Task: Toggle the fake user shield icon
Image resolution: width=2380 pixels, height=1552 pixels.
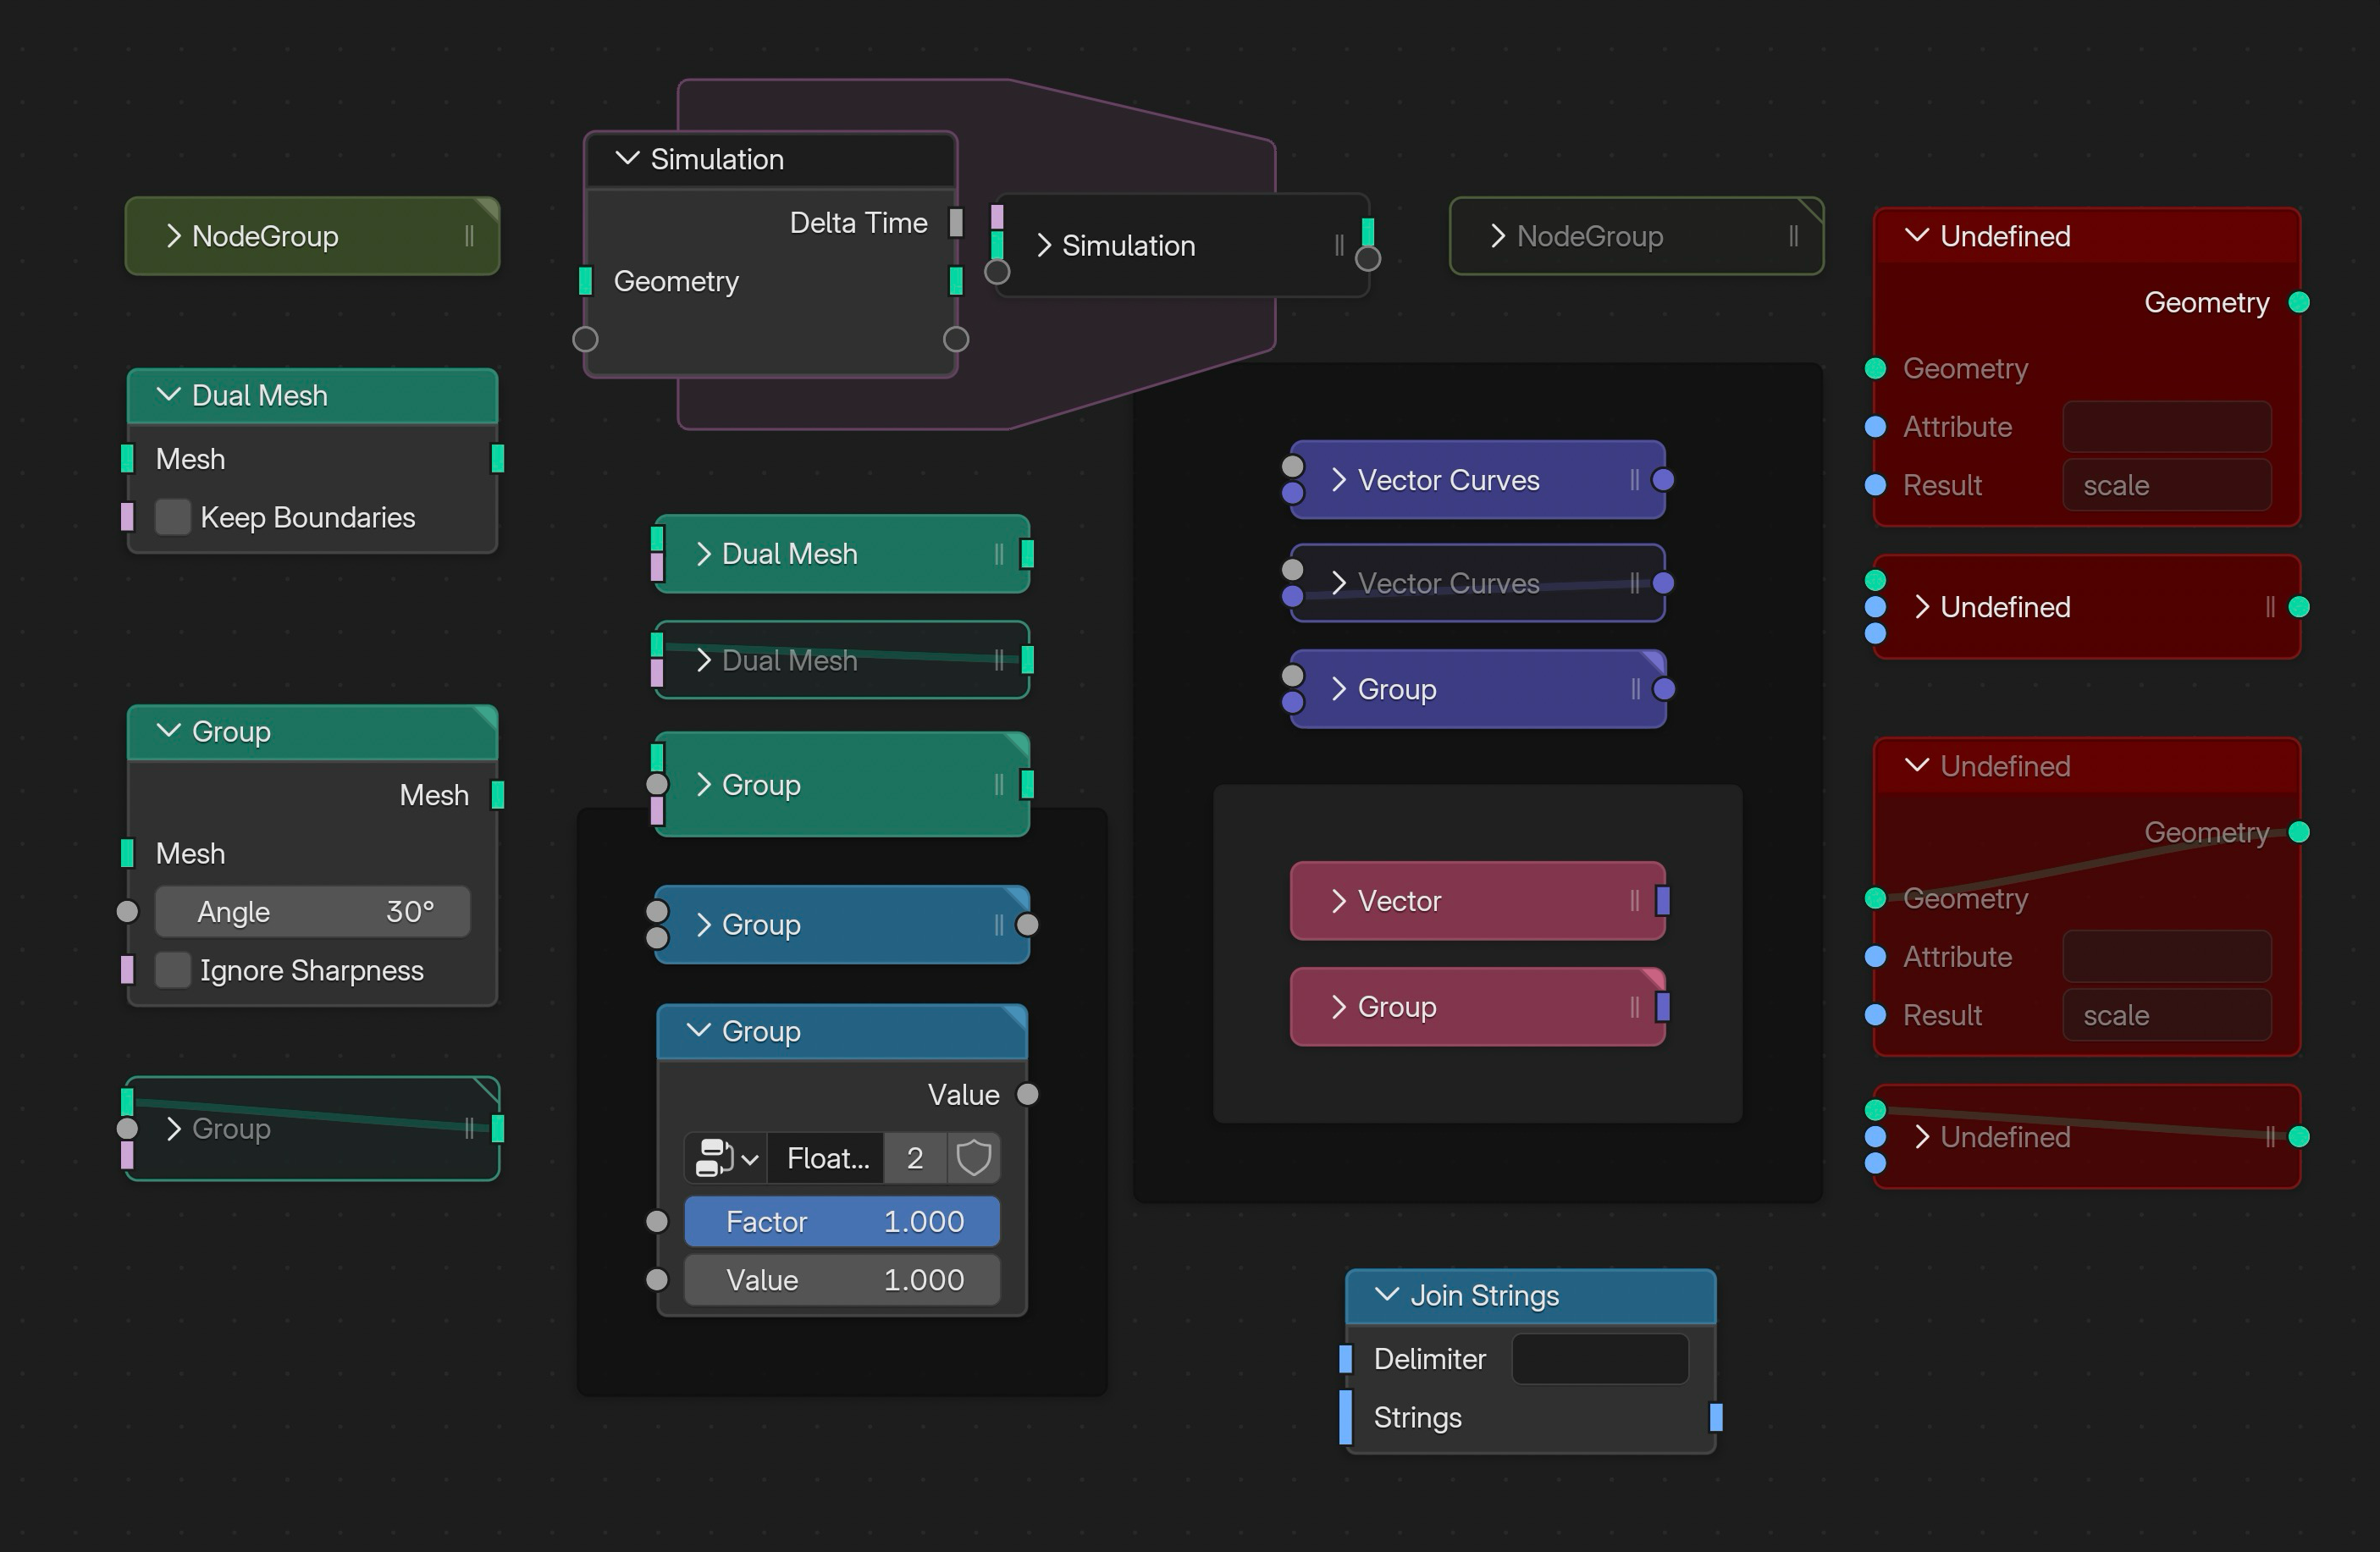Action: tap(973, 1158)
